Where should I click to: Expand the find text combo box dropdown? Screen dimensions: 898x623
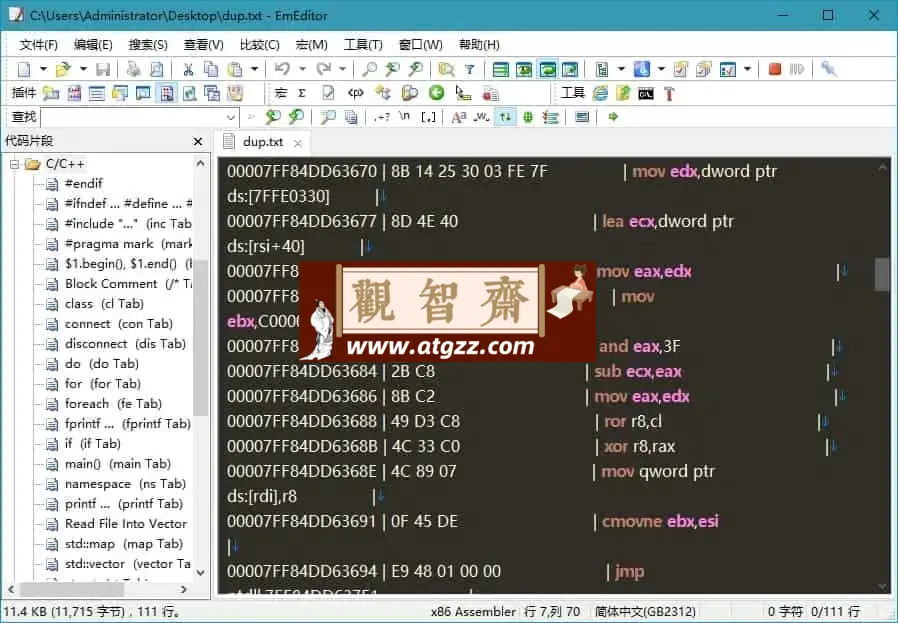tap(231, 117)
